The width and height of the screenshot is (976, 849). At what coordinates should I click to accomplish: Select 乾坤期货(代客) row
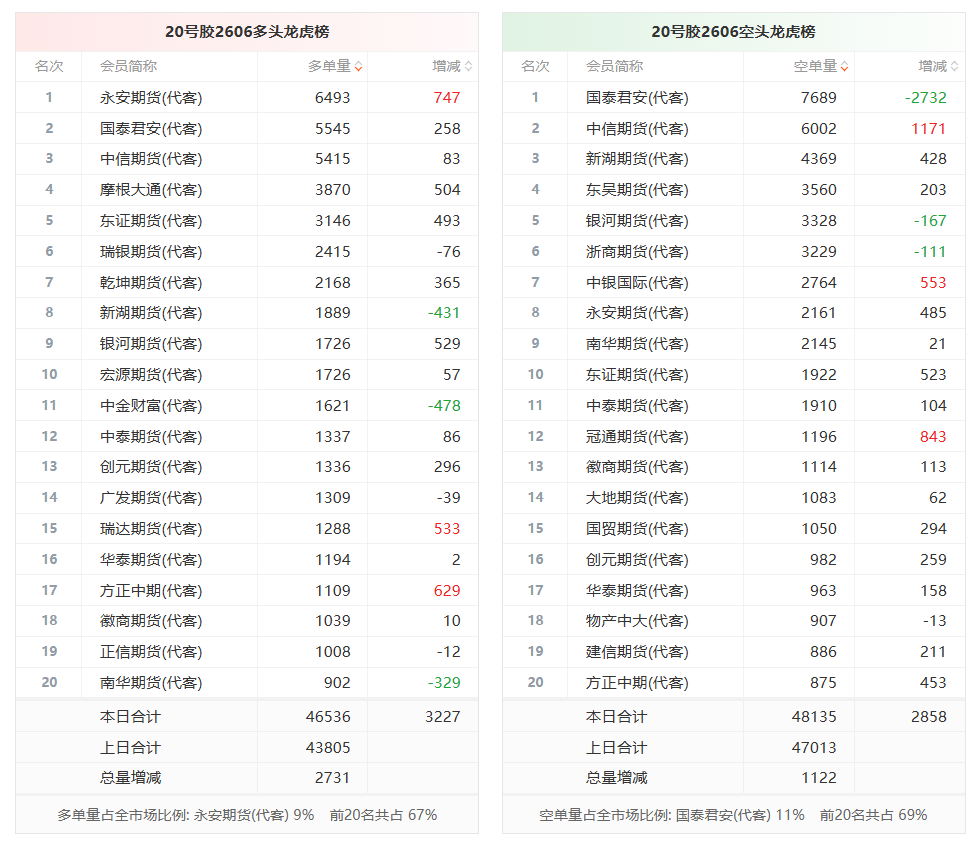pos(247,283)
